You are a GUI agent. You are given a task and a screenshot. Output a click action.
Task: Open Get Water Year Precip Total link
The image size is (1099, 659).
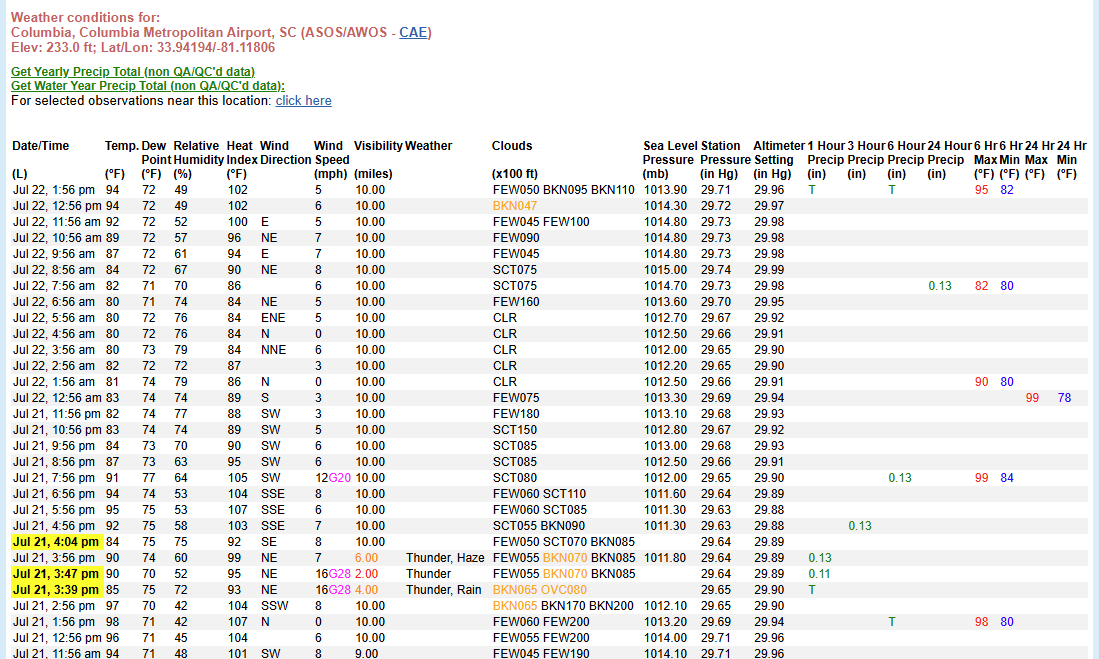(x=148, y=86)
